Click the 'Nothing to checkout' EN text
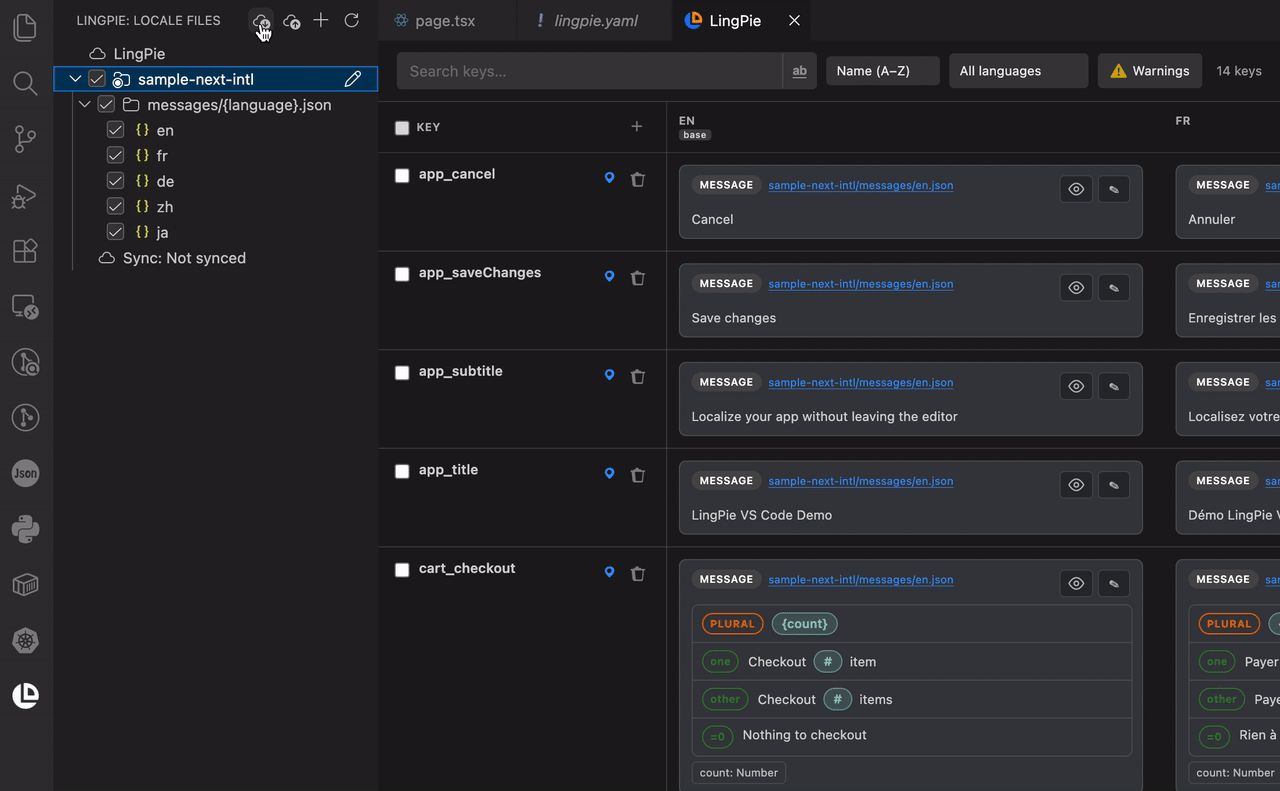This screenshot has width=1280, height=791. coord(804,735)
